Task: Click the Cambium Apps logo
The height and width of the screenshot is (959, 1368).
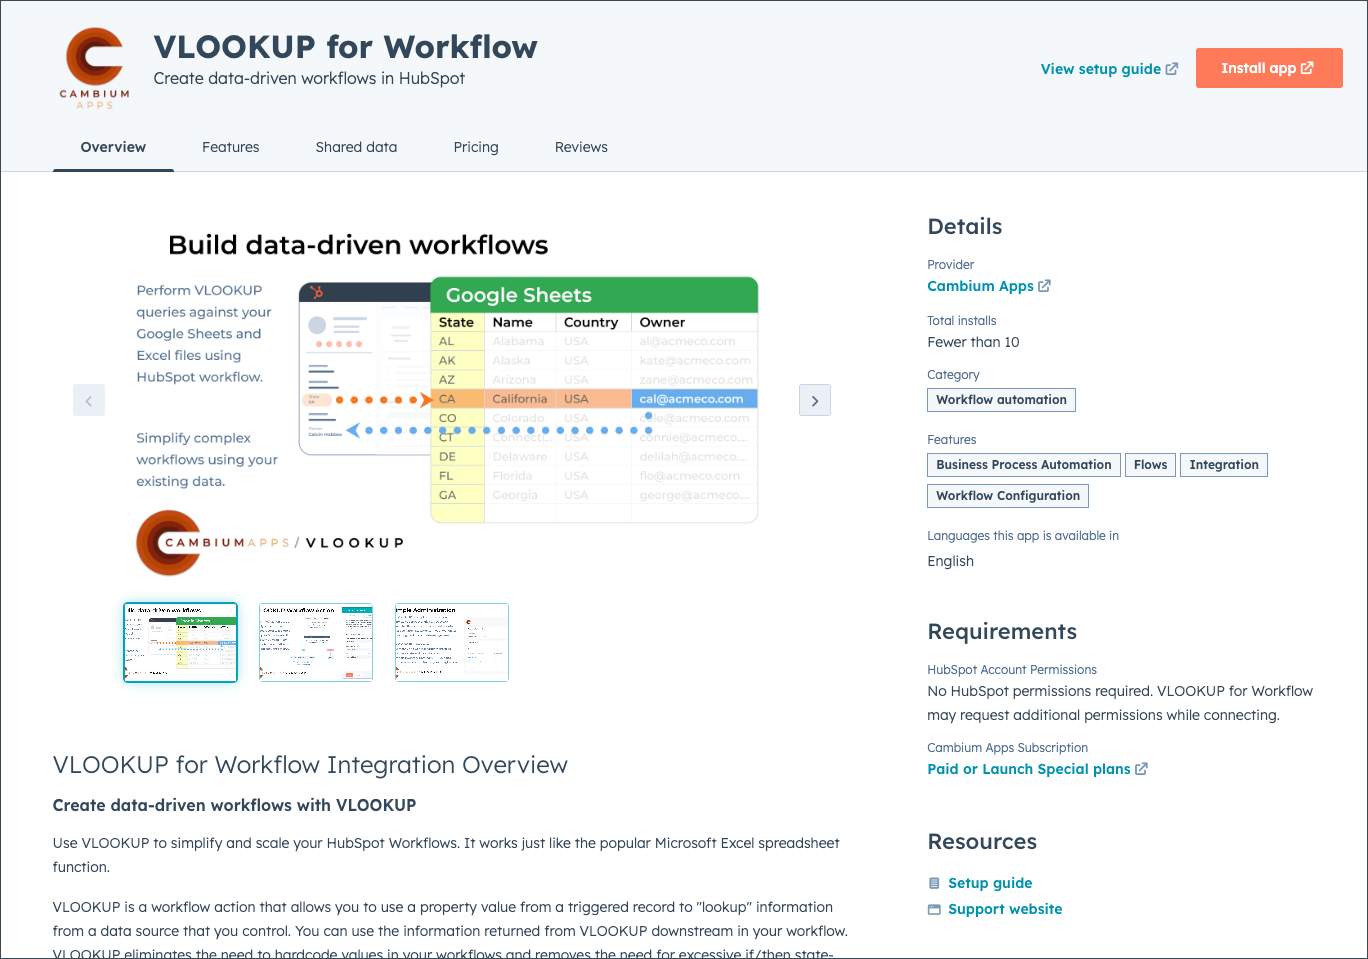Action: coord(95,68)
